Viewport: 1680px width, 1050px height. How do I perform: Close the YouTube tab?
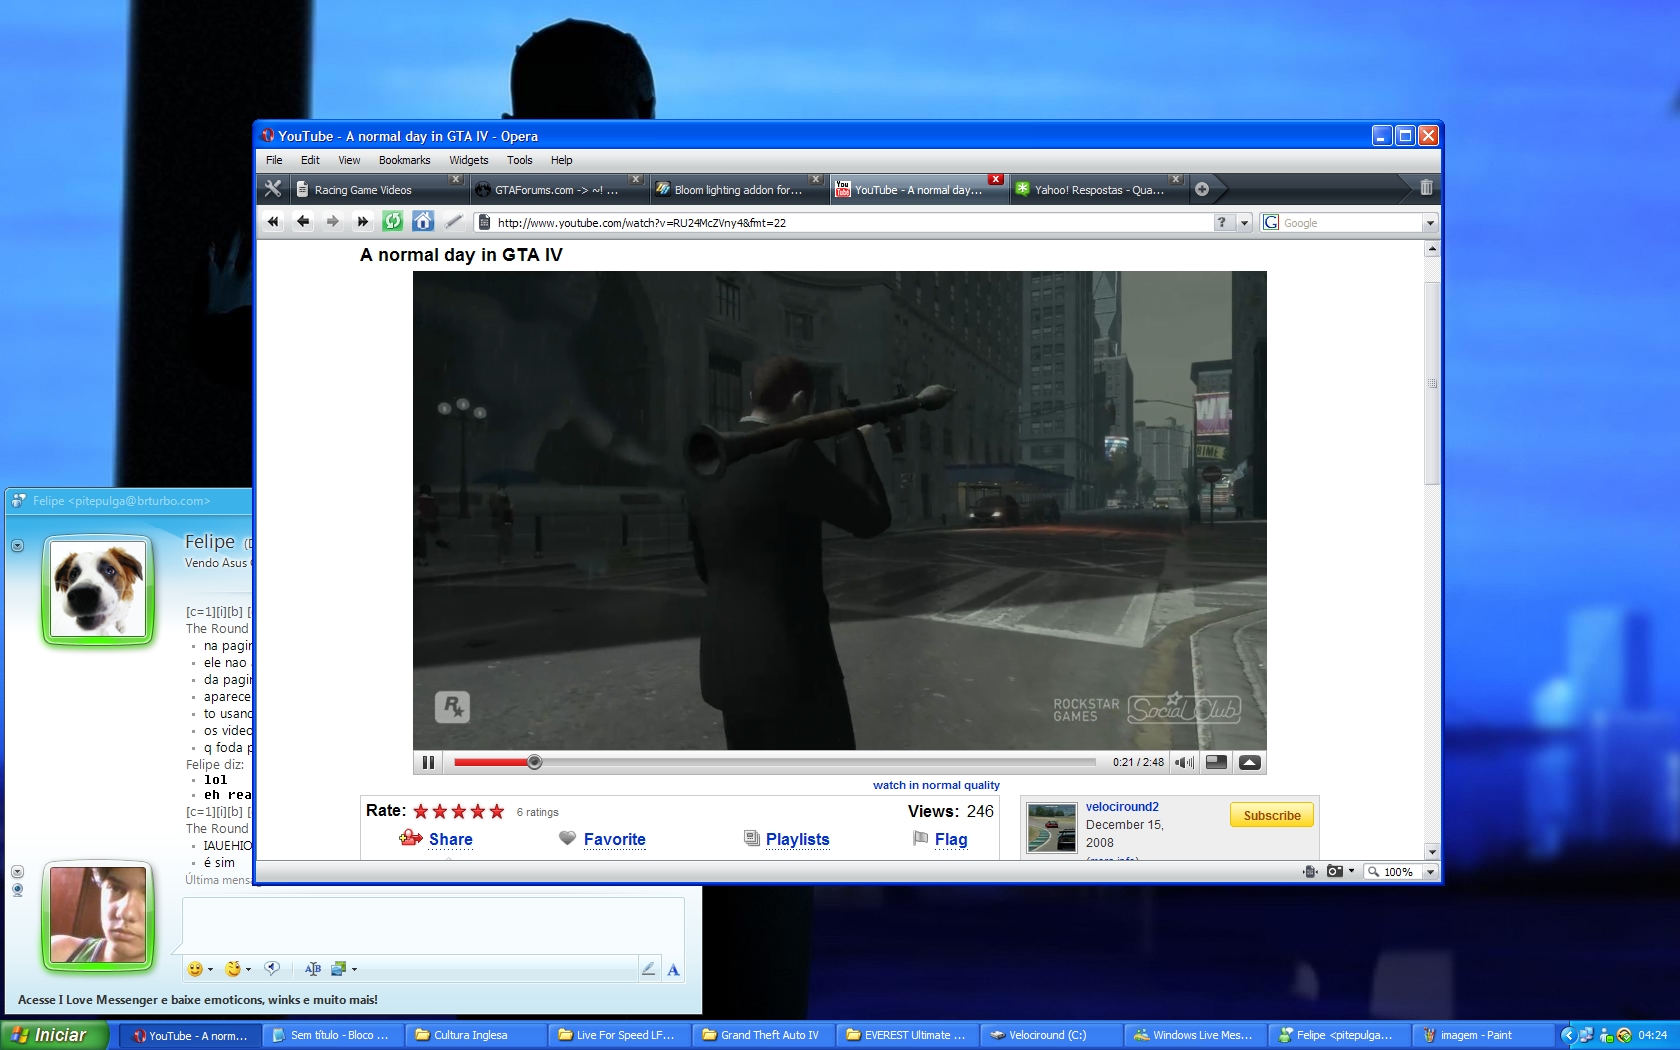click(x=995, y=179)
